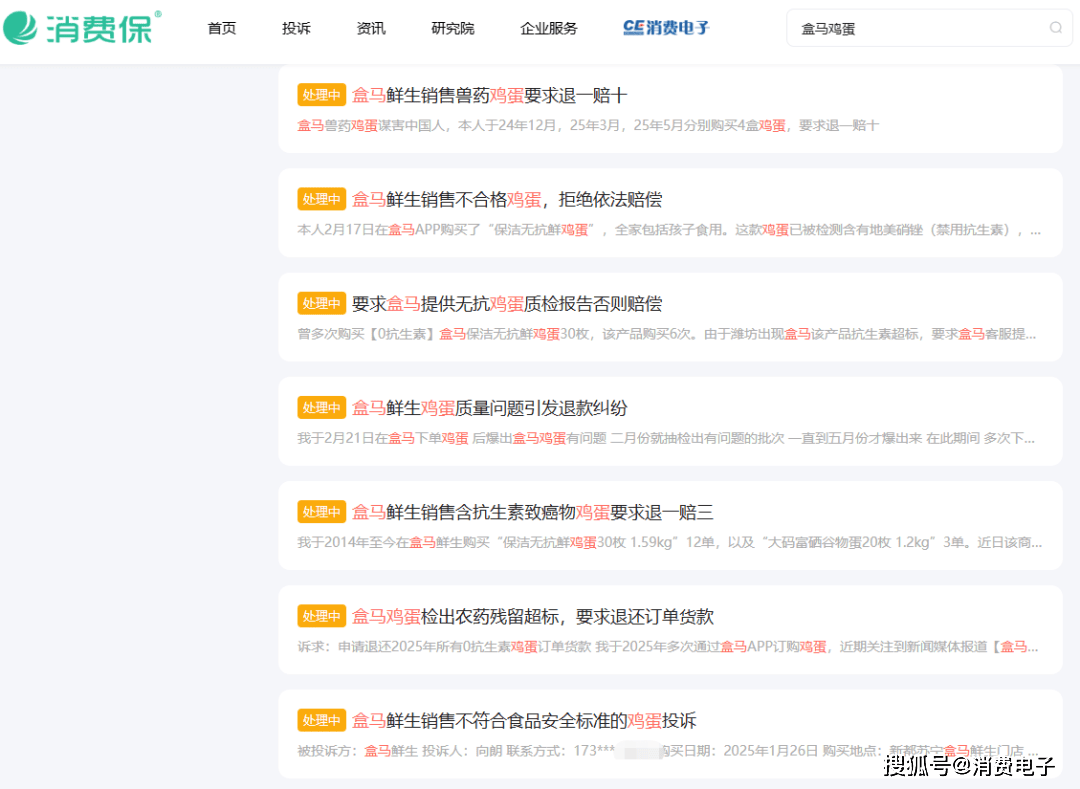The width and height of the screenshot is (1080, 789).
Task: Click the 消费保 logo
Action: click(x=83, y=28)
